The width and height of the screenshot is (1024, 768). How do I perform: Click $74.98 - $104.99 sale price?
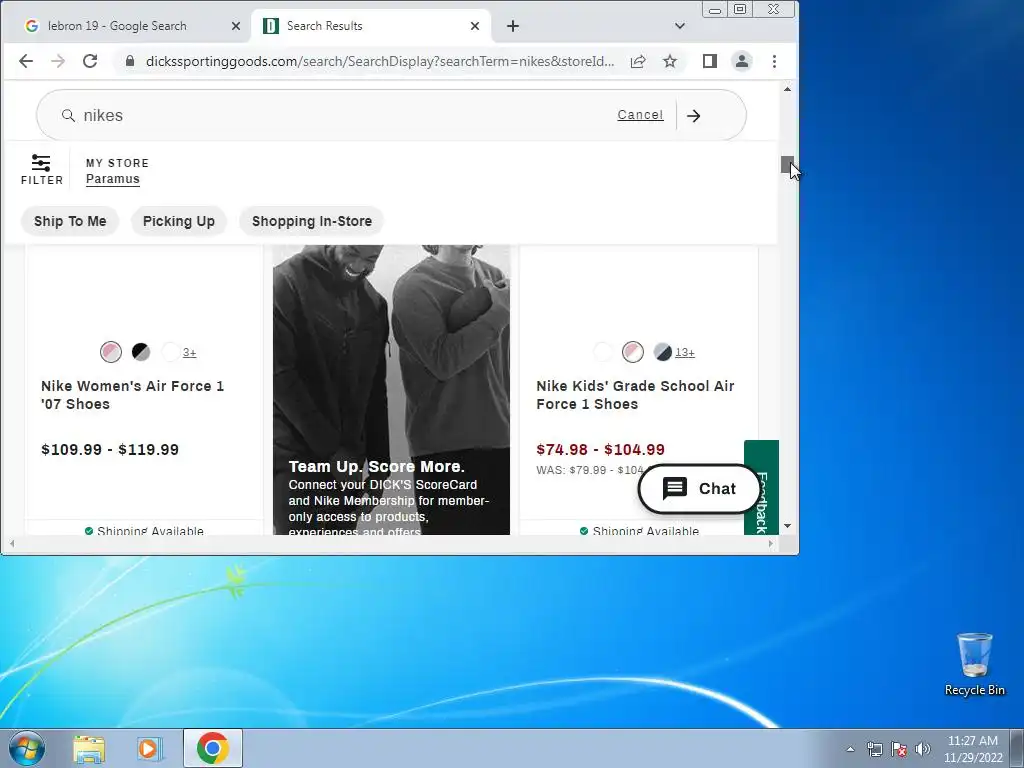[600, 450]
